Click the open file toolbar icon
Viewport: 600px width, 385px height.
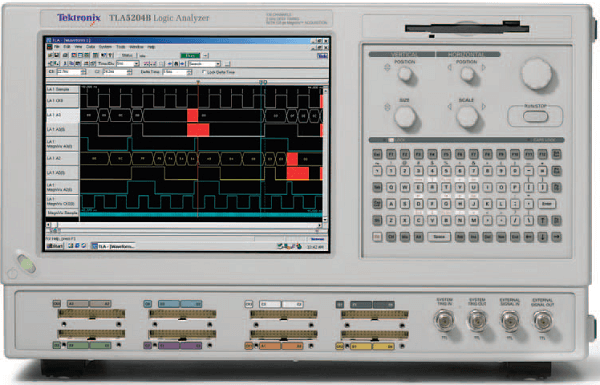pos(50,55)
